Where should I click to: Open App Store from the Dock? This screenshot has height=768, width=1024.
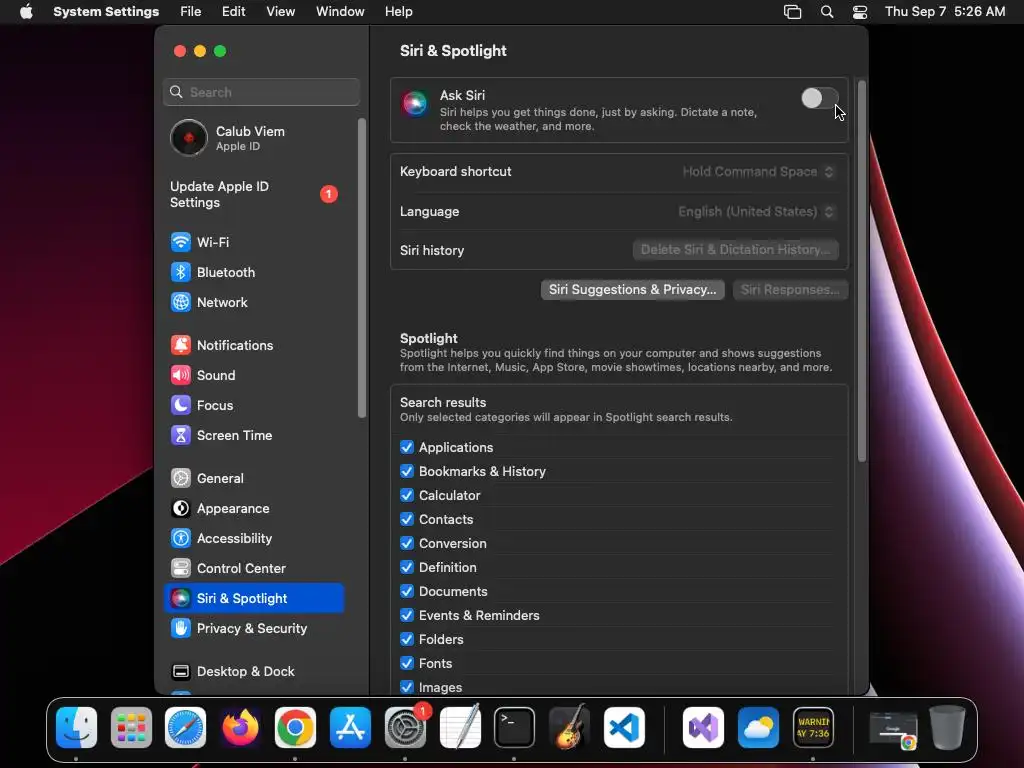tap(350, 728)
